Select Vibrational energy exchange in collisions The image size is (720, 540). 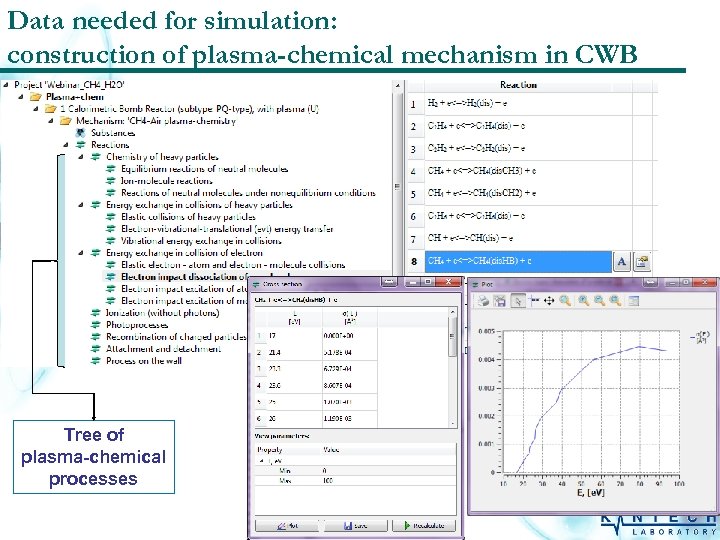click(x=201, y=241)
